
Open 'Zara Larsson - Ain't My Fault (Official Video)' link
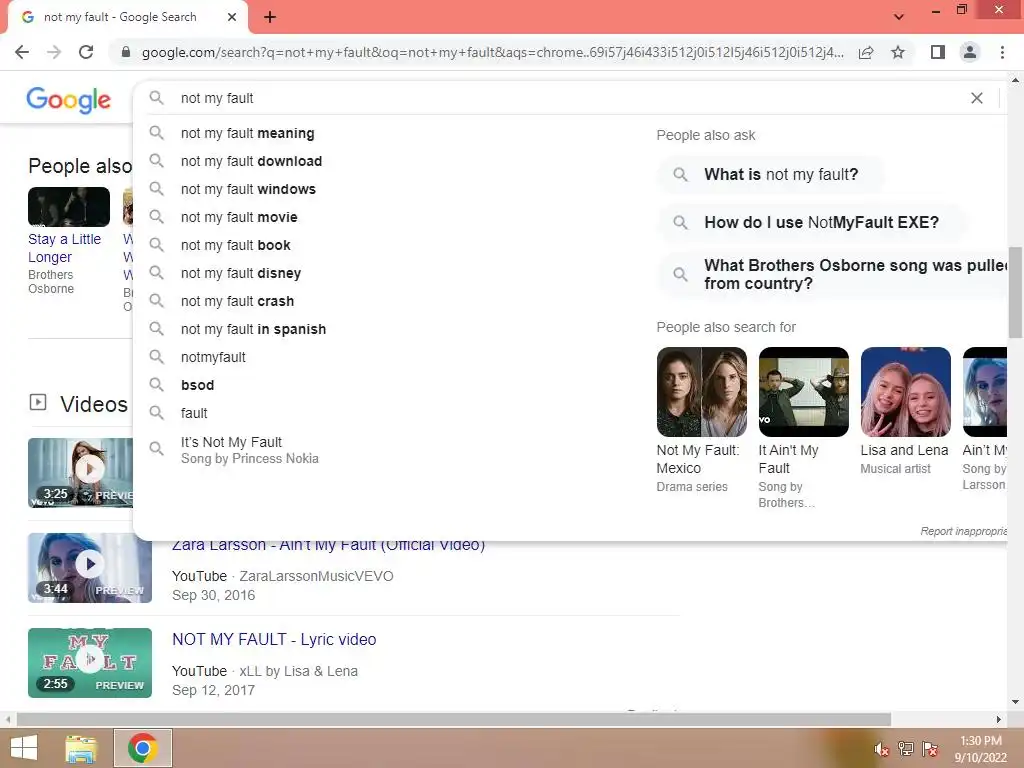click(x=328, y=546)
